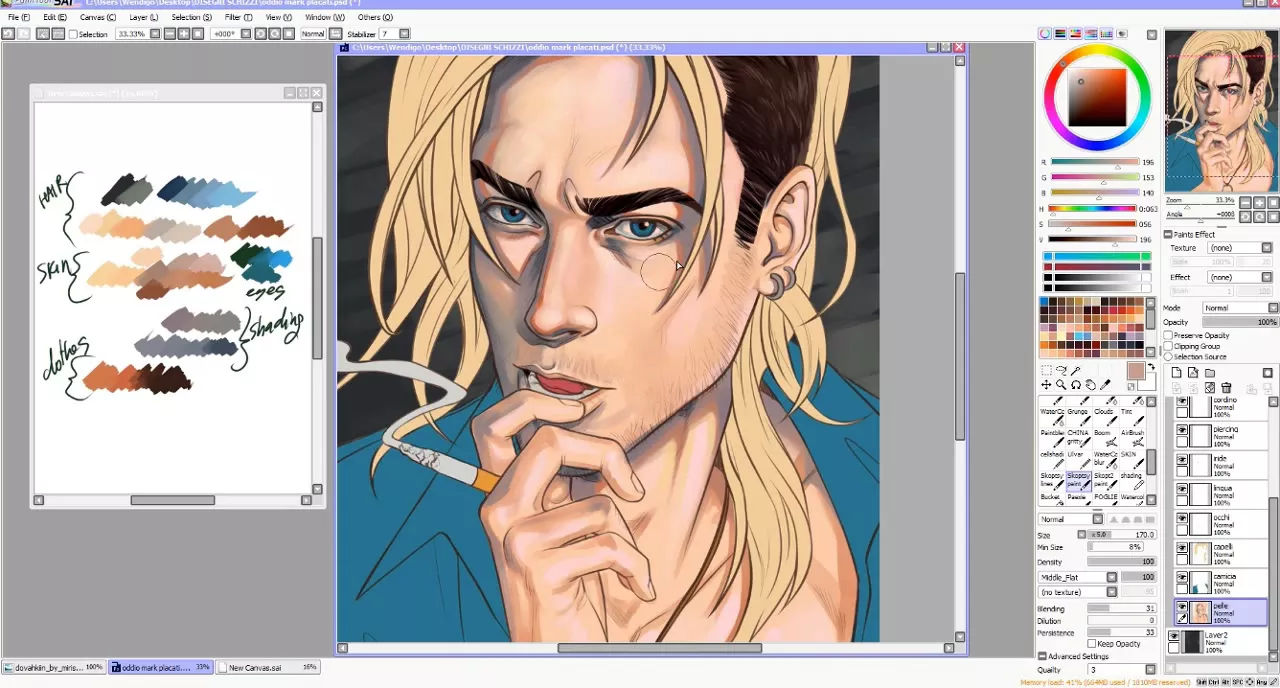Select the Hand pan tool
The image size is (1280, 688).
(1090, 385)
